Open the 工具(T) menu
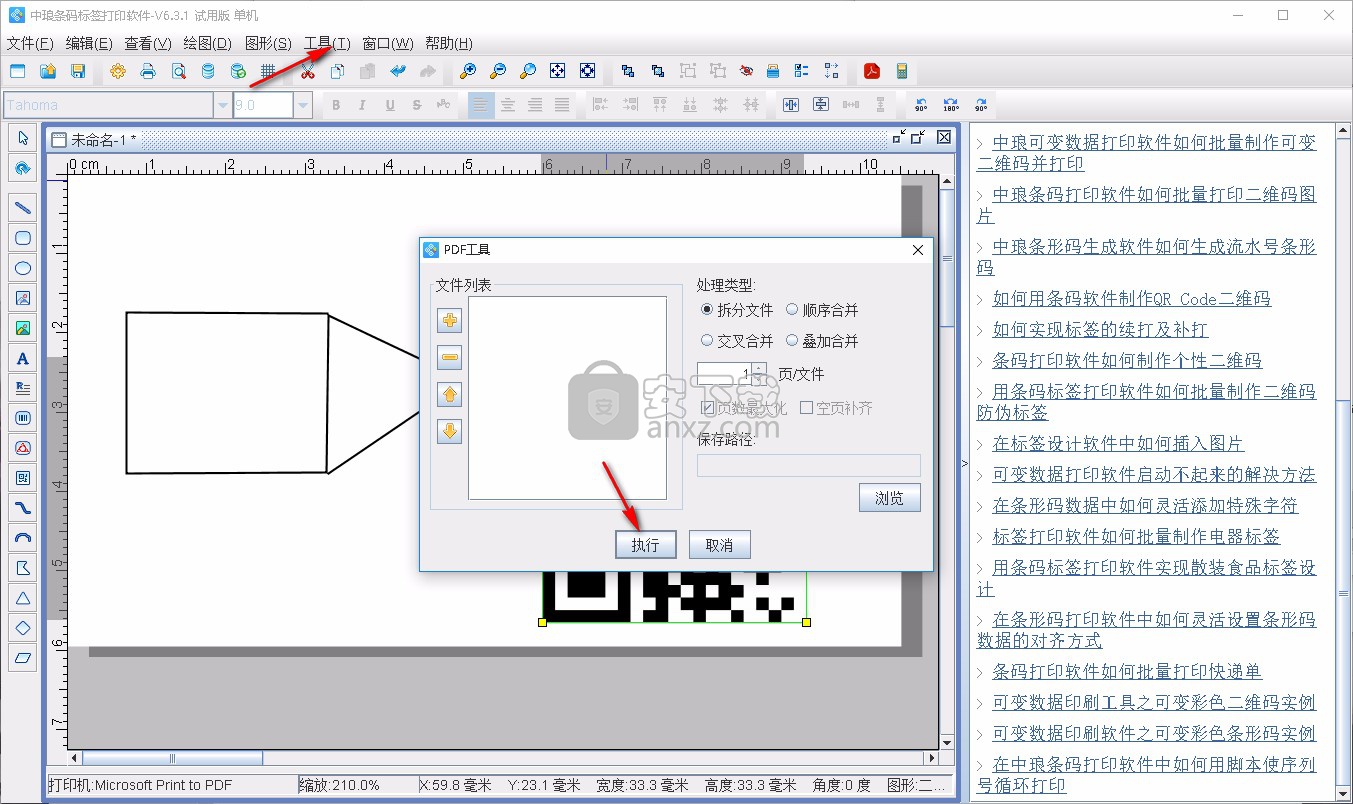Viewport: 1353px width, 804px height. point(327,43)
